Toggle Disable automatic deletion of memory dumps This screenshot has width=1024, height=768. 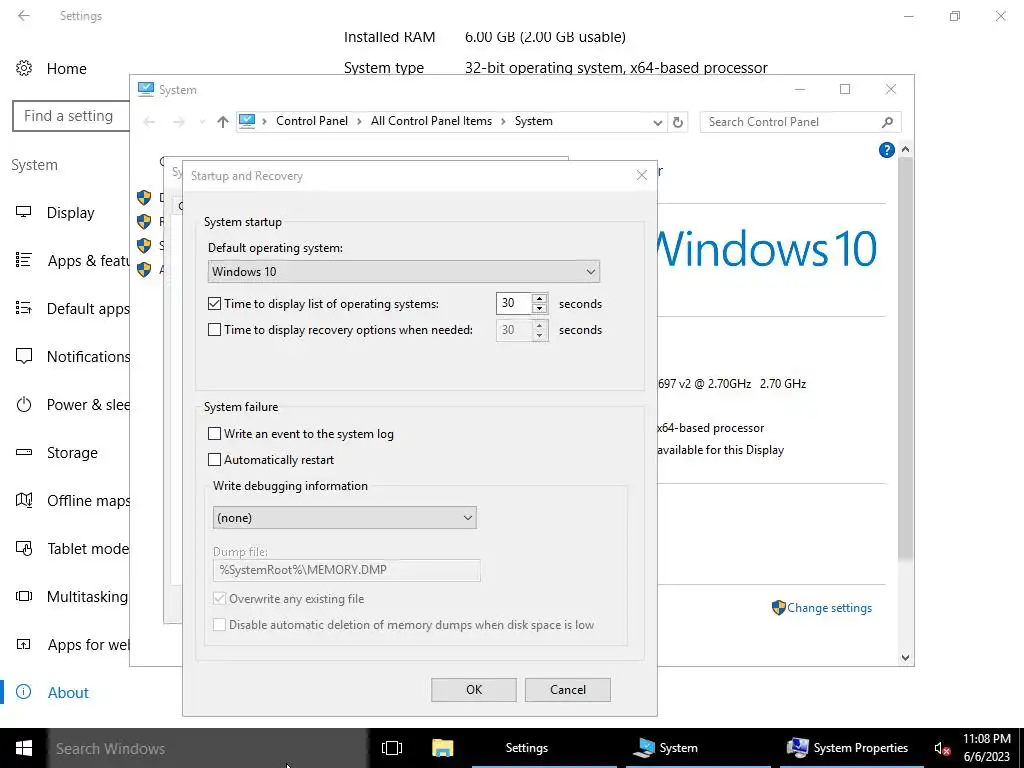coord(219,624)
